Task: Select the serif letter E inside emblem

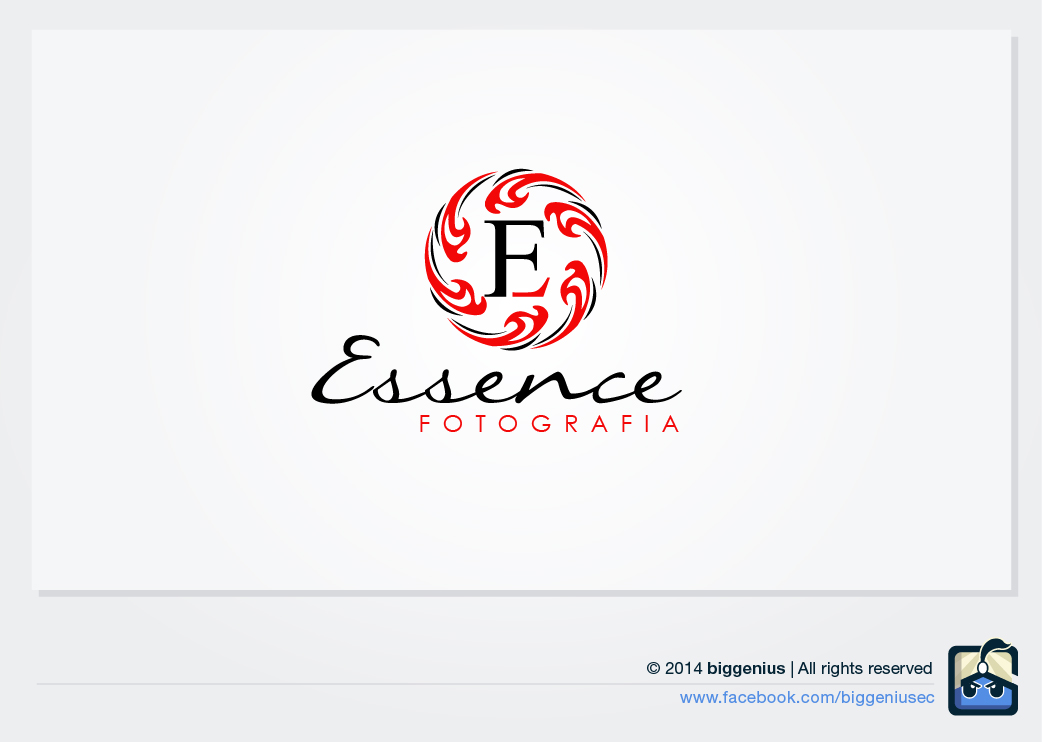Action: point(517,258)
